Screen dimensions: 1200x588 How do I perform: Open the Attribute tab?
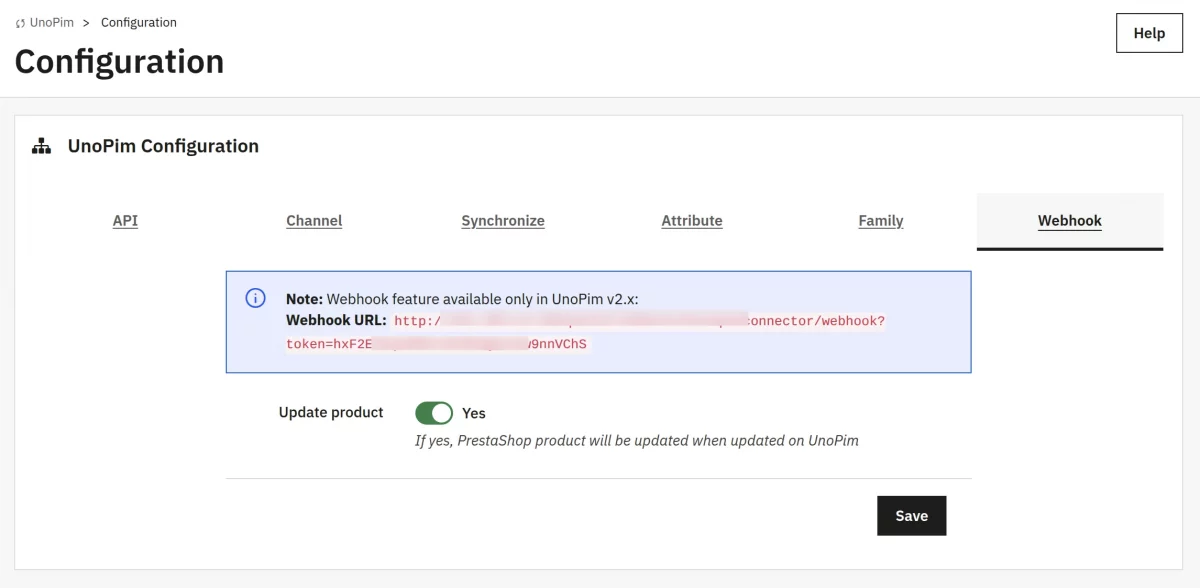coord(692,221)
